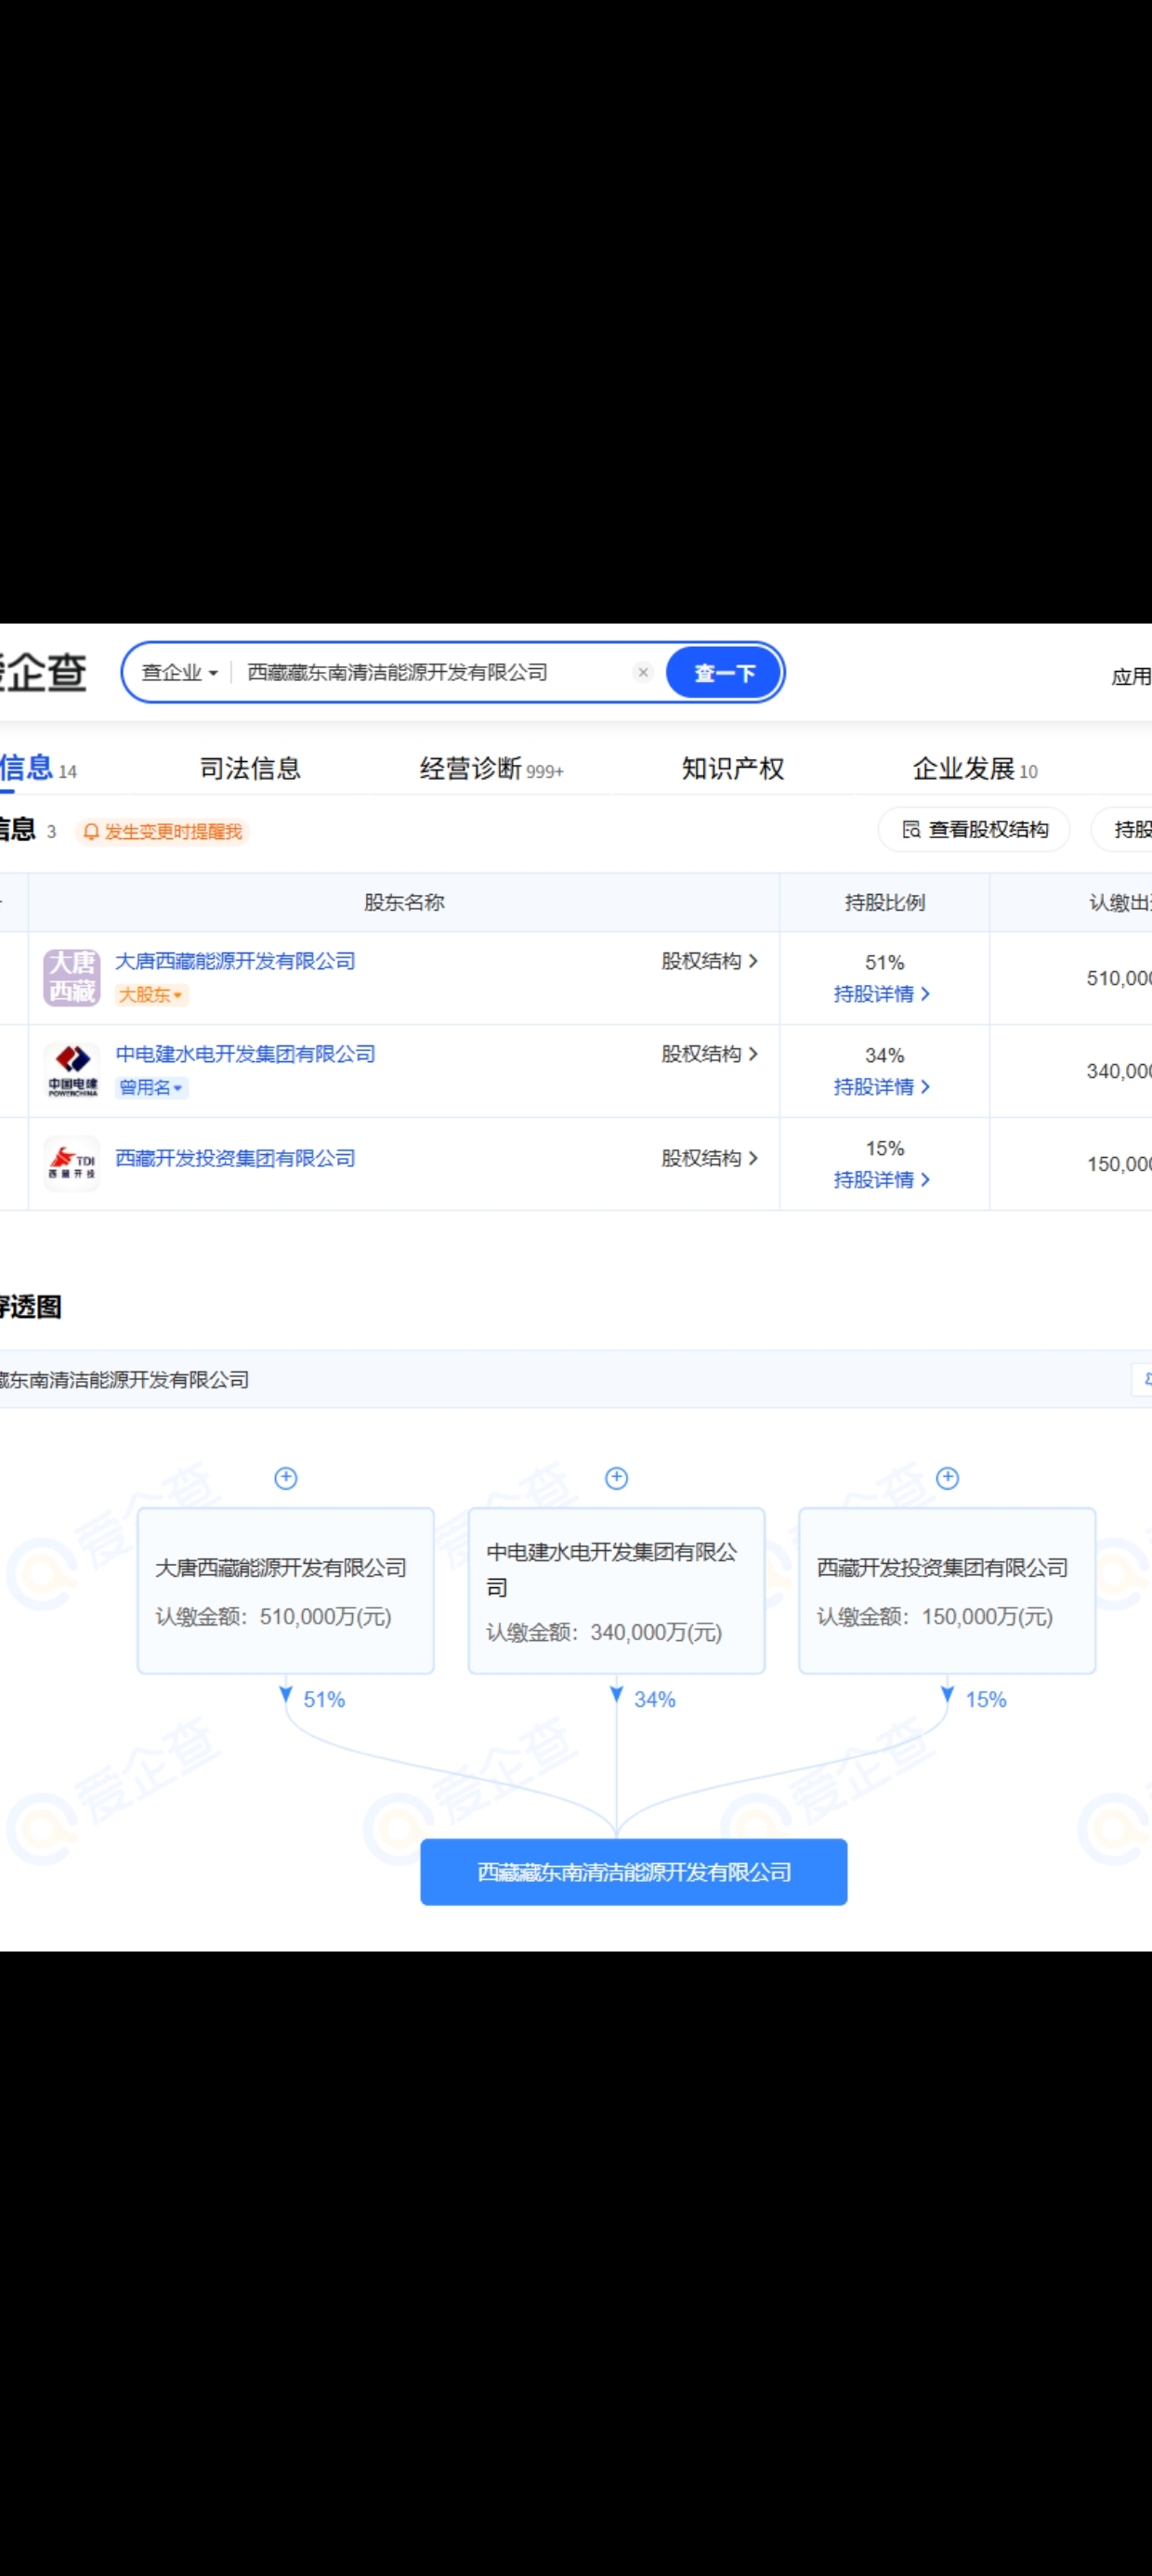Viewport: 1152px width, 2576px height.
Task: Click the 34% label in the chart
Action: coord(655,1699)
